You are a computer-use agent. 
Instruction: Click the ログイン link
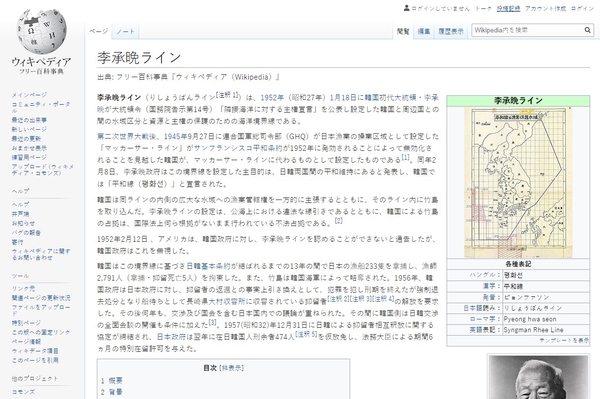(x=582, y=8)
